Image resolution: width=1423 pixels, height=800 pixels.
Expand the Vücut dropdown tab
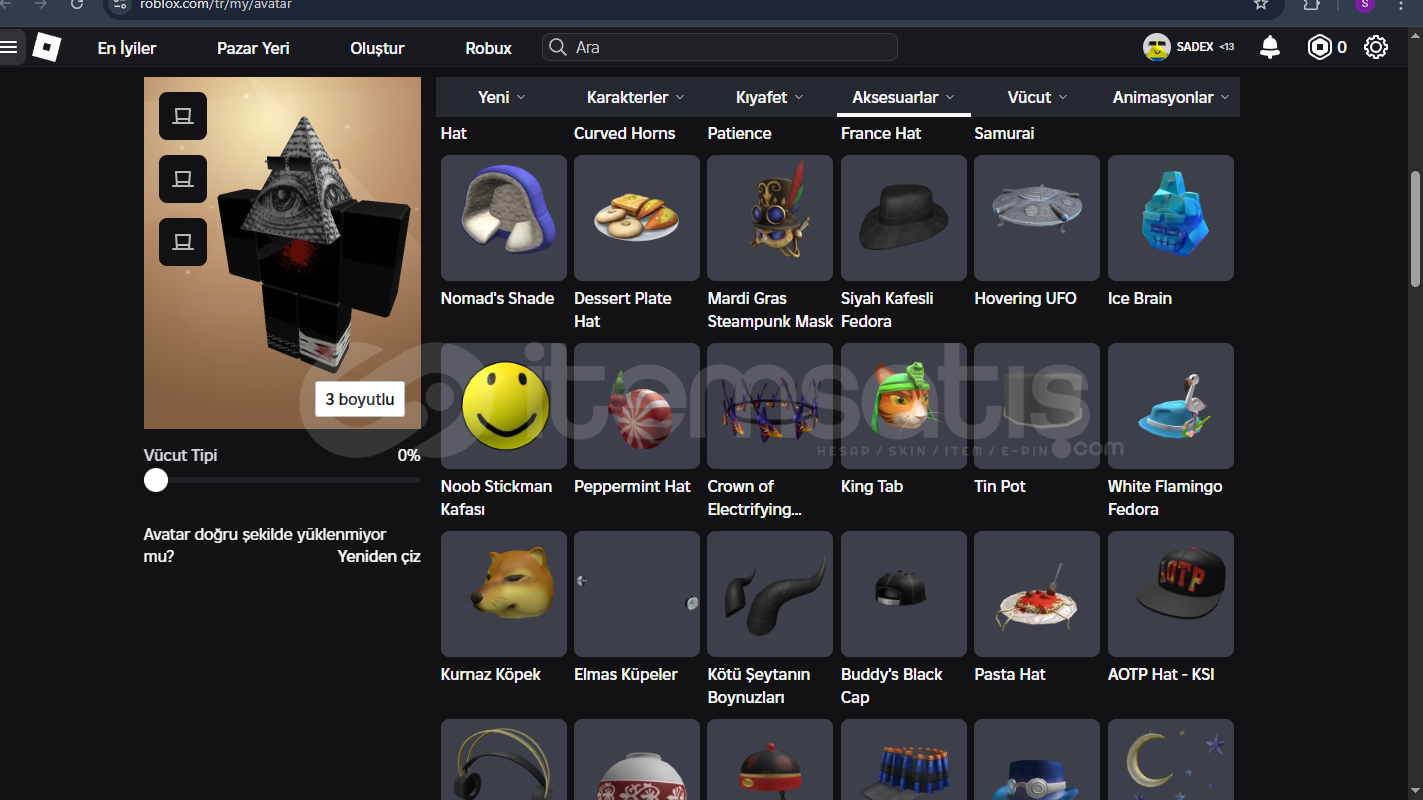point(1038,97)
